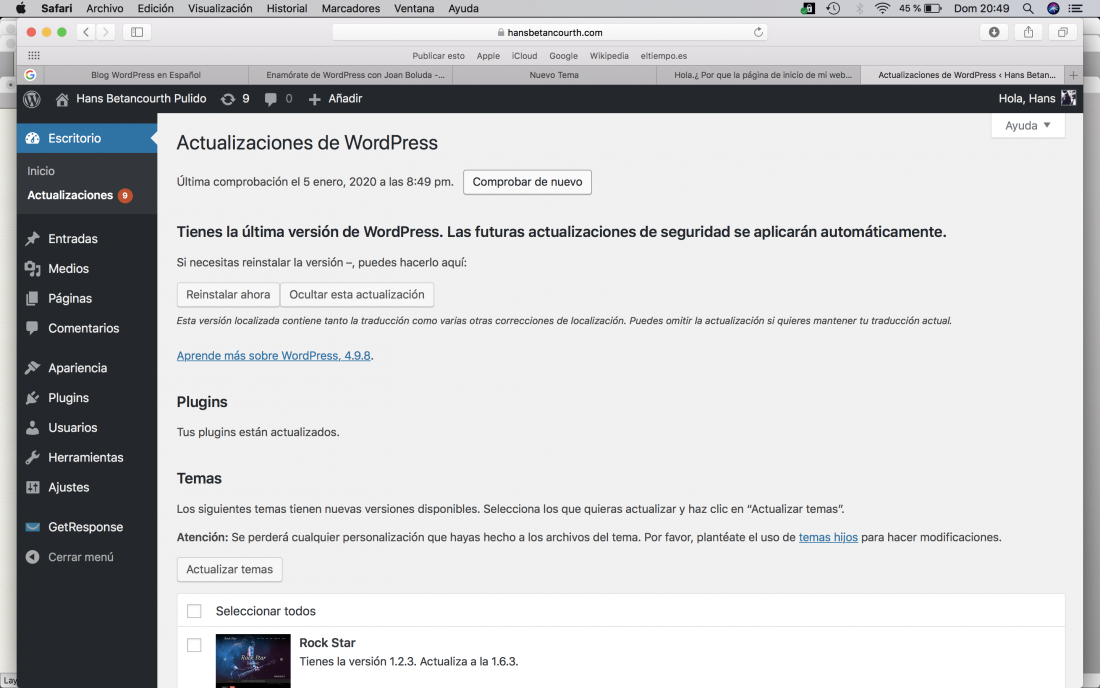Screen dimensions: 1100x688
Task: Click user avatar next to Hola, Hans
Action: tap(1068, 98)
